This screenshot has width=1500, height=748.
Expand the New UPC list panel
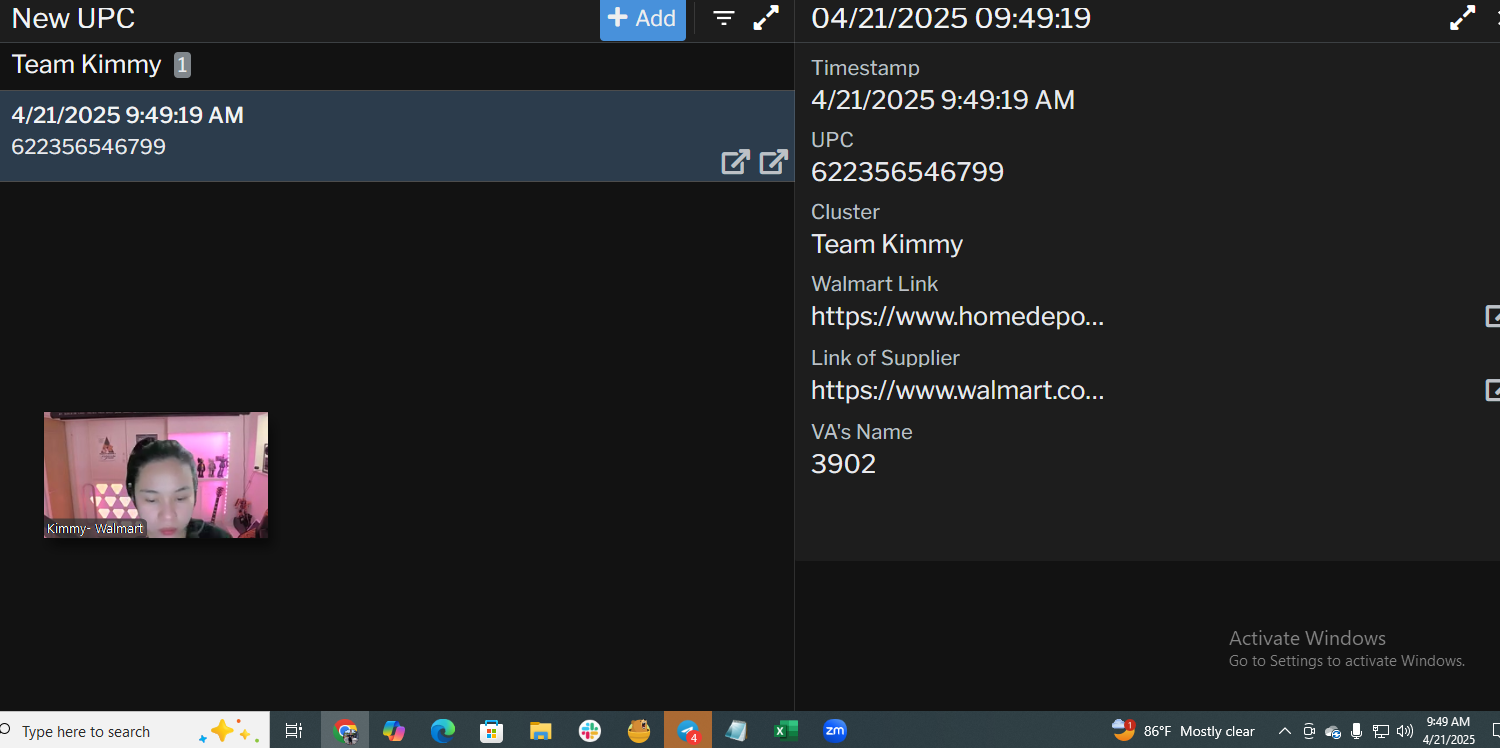(766, 18)
